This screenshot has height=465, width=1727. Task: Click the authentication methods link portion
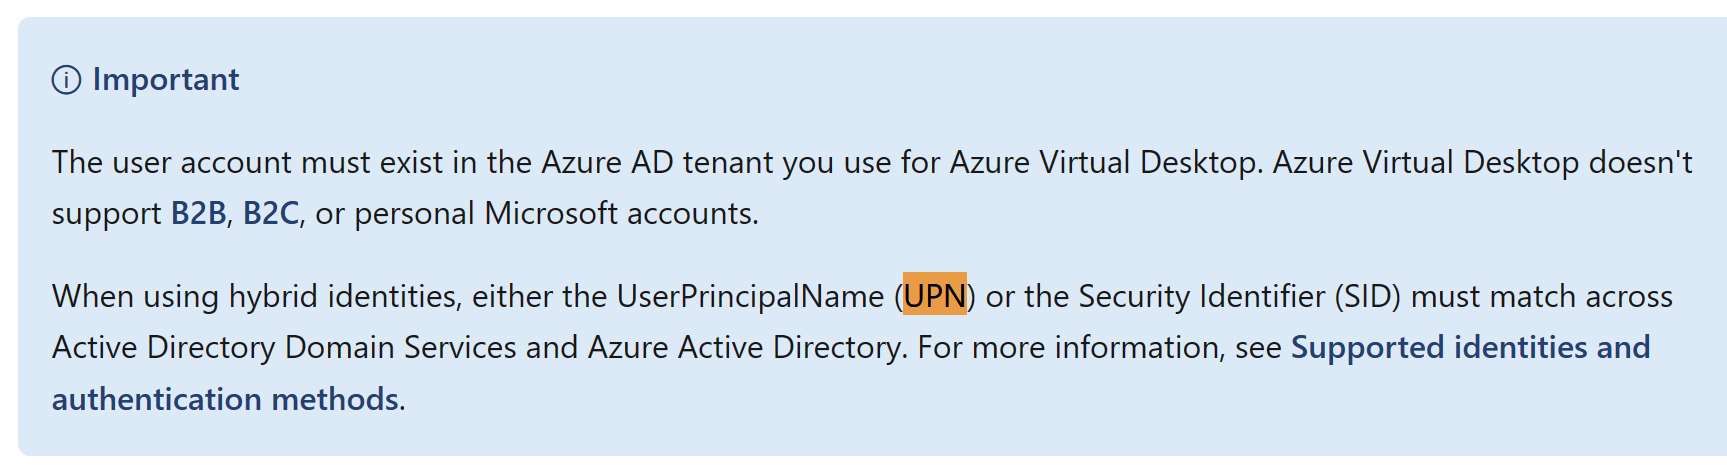[x=226, y=400]
